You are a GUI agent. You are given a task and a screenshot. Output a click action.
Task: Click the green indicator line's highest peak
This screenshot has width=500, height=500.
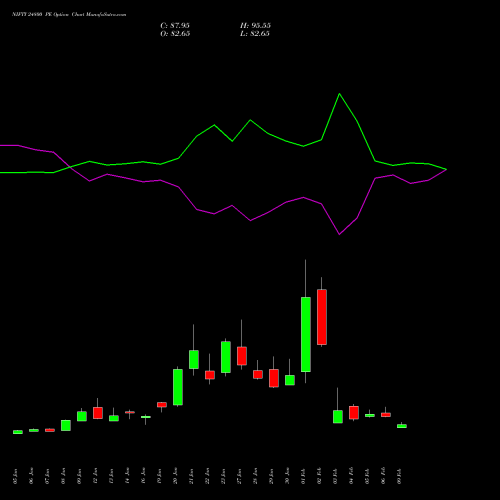tap(339, 94)
